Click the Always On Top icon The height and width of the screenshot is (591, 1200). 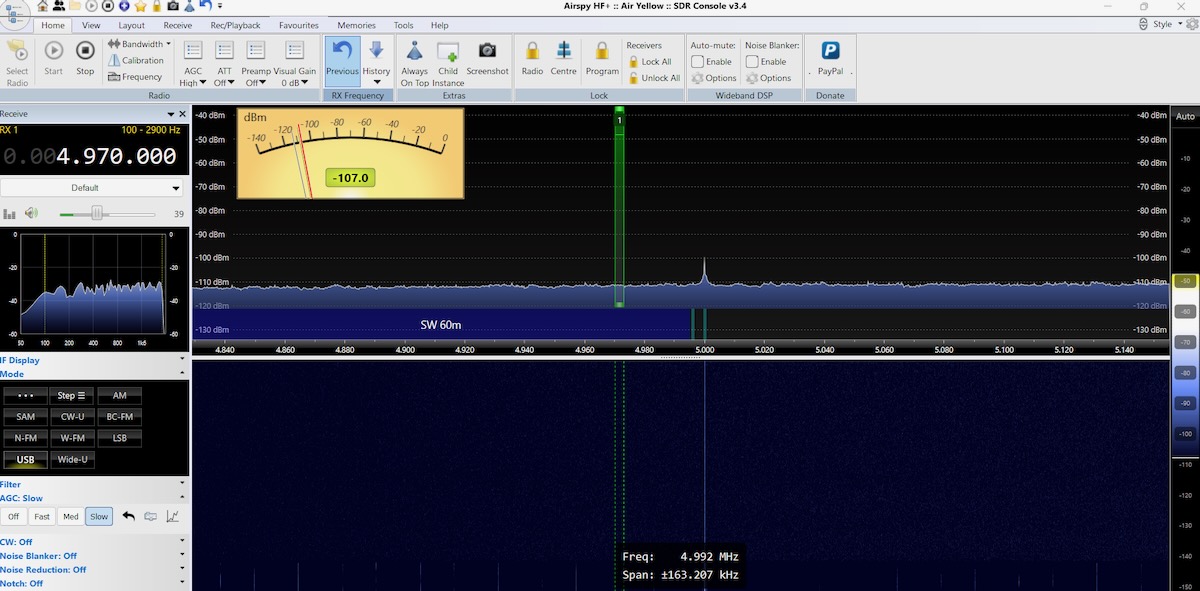(414, 51)
